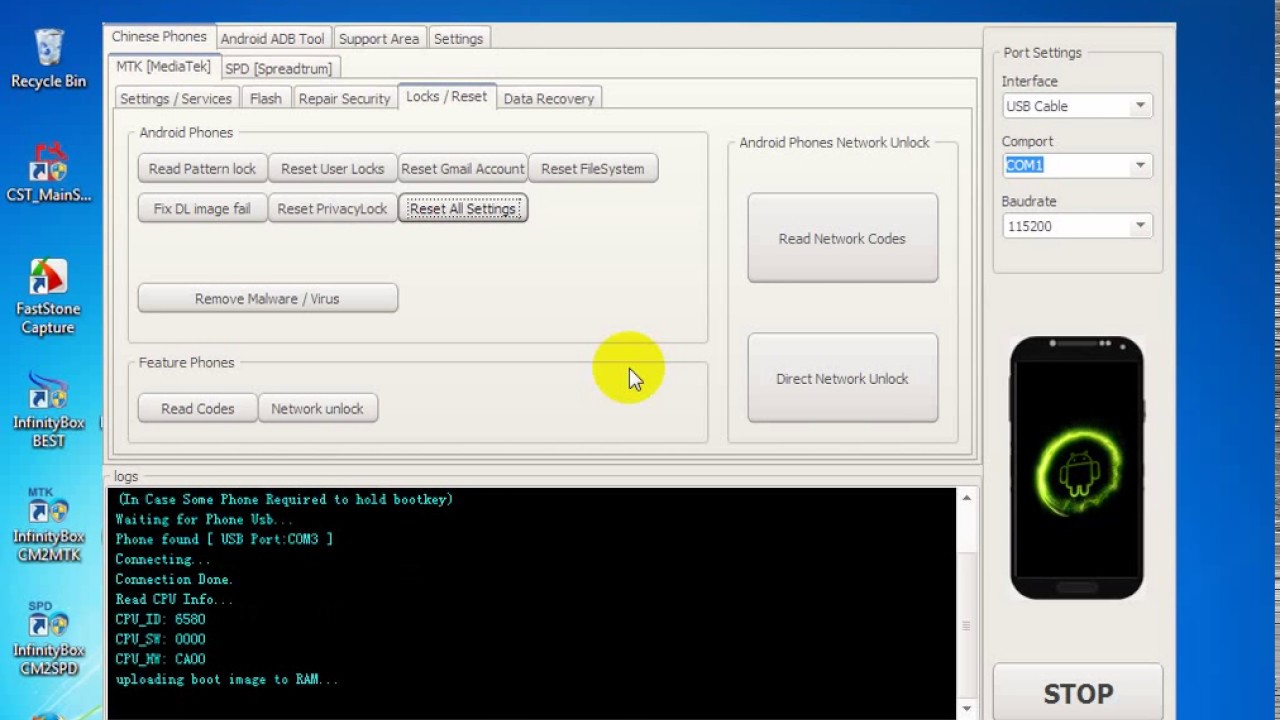Open InfinityBox CM2MTK desktop shortcut
This screenshot has height=720, width=1280.
pos(48,525)
